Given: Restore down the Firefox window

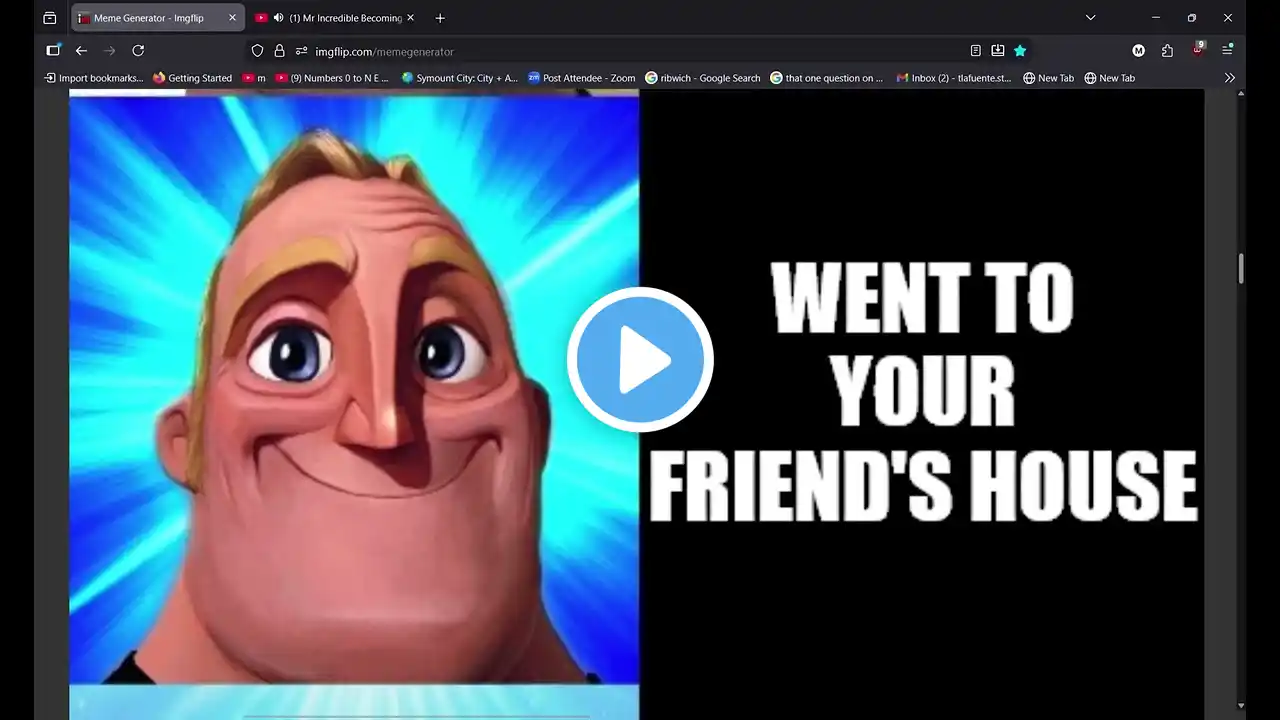Looking at the screenshot, I should 1191,18.
